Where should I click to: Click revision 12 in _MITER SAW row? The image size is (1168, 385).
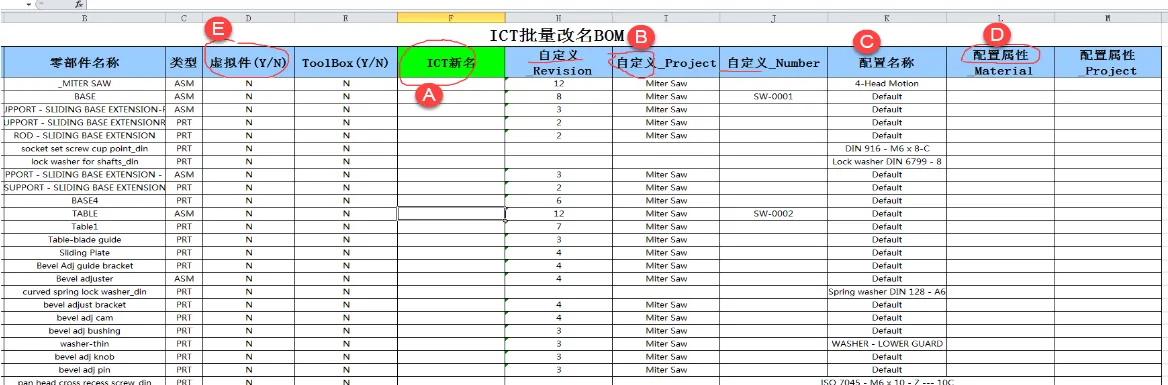559,84
